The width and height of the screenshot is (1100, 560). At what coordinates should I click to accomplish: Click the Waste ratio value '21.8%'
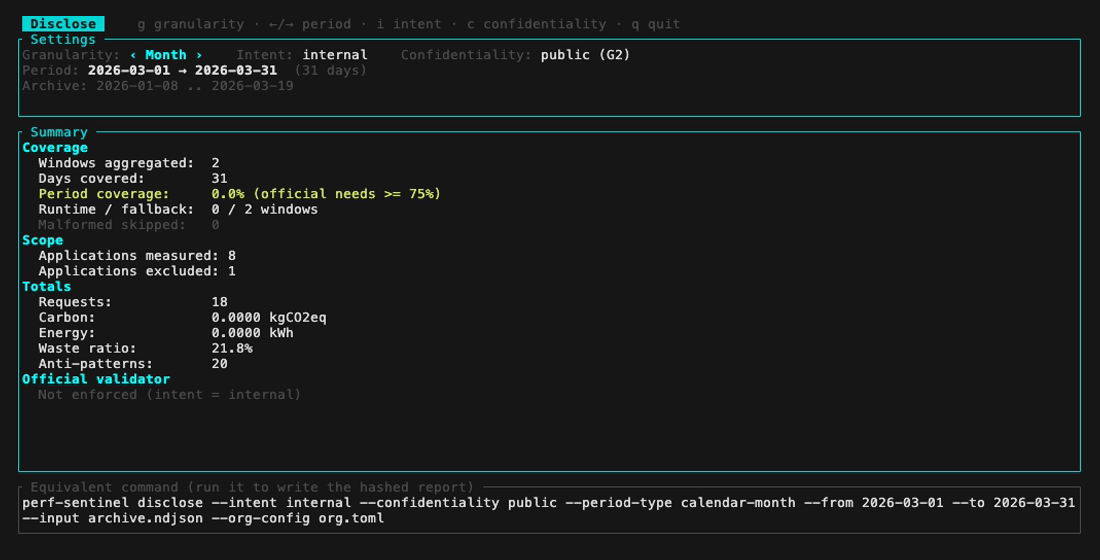click(232, 348)
